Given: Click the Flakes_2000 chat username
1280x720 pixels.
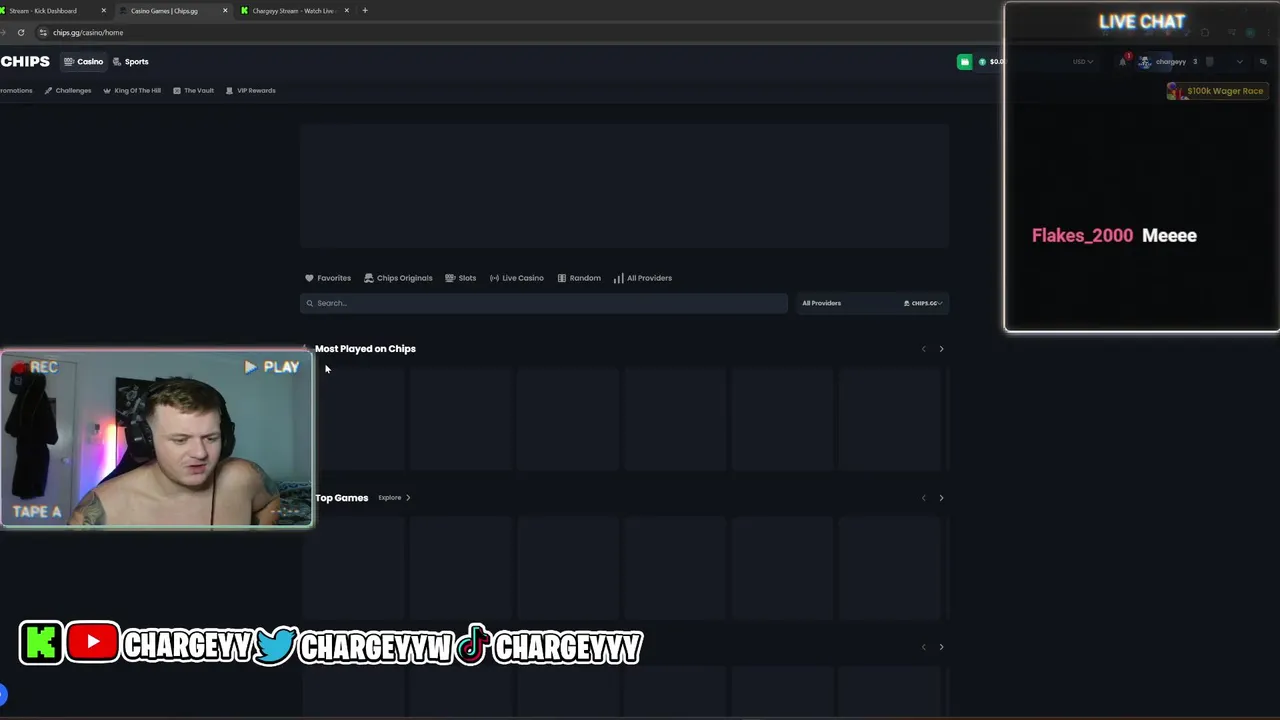Looking at the screenshot, I should 1082,236.
